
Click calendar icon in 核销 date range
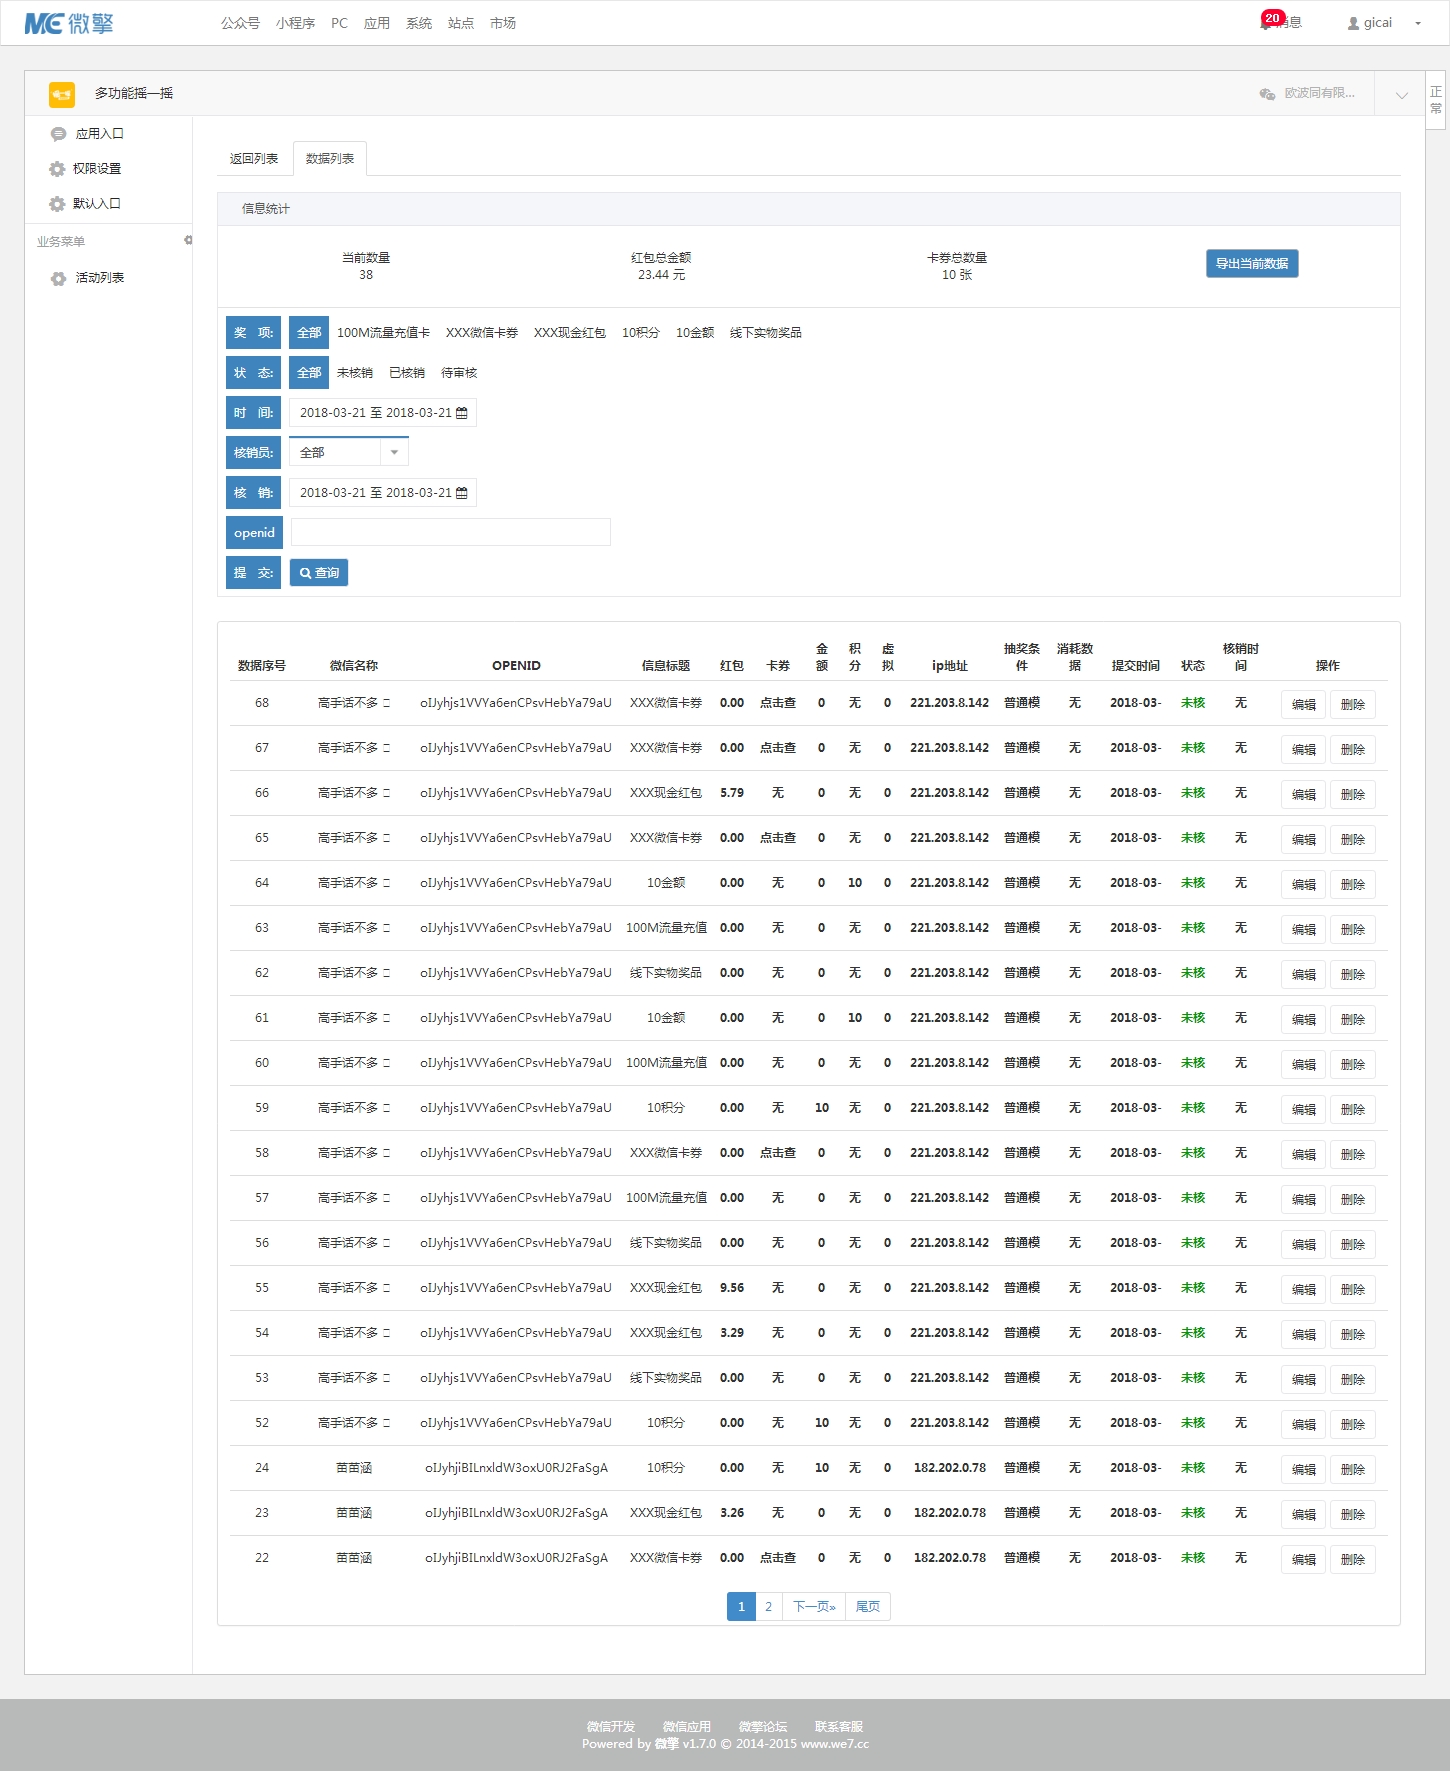(462, 493)
